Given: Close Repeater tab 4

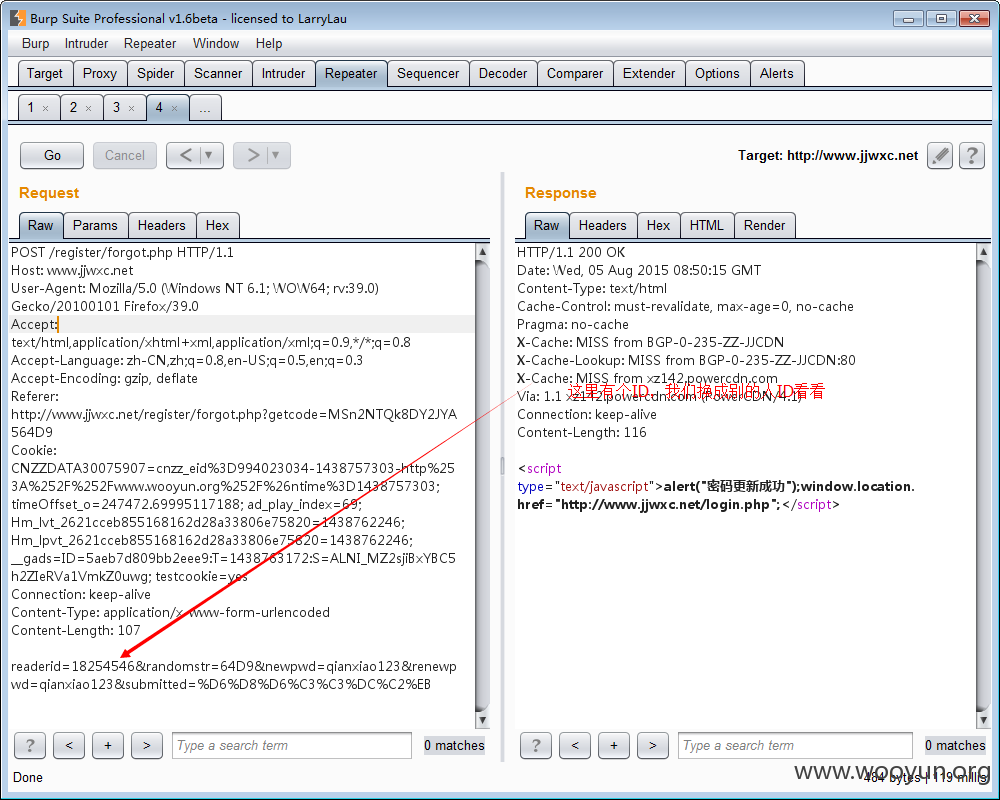Looking at the screenshot, I should pyautogui.click(x=174, y=108).
